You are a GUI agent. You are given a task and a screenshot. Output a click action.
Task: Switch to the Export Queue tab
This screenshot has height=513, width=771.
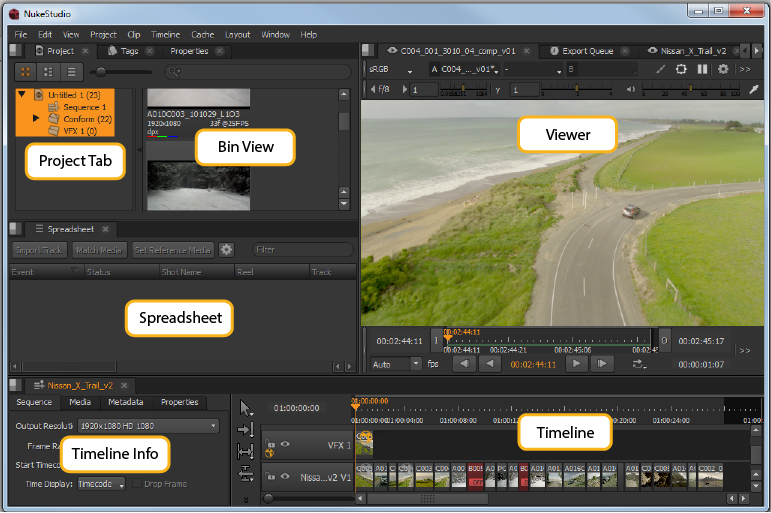click(x=588, y=50)
